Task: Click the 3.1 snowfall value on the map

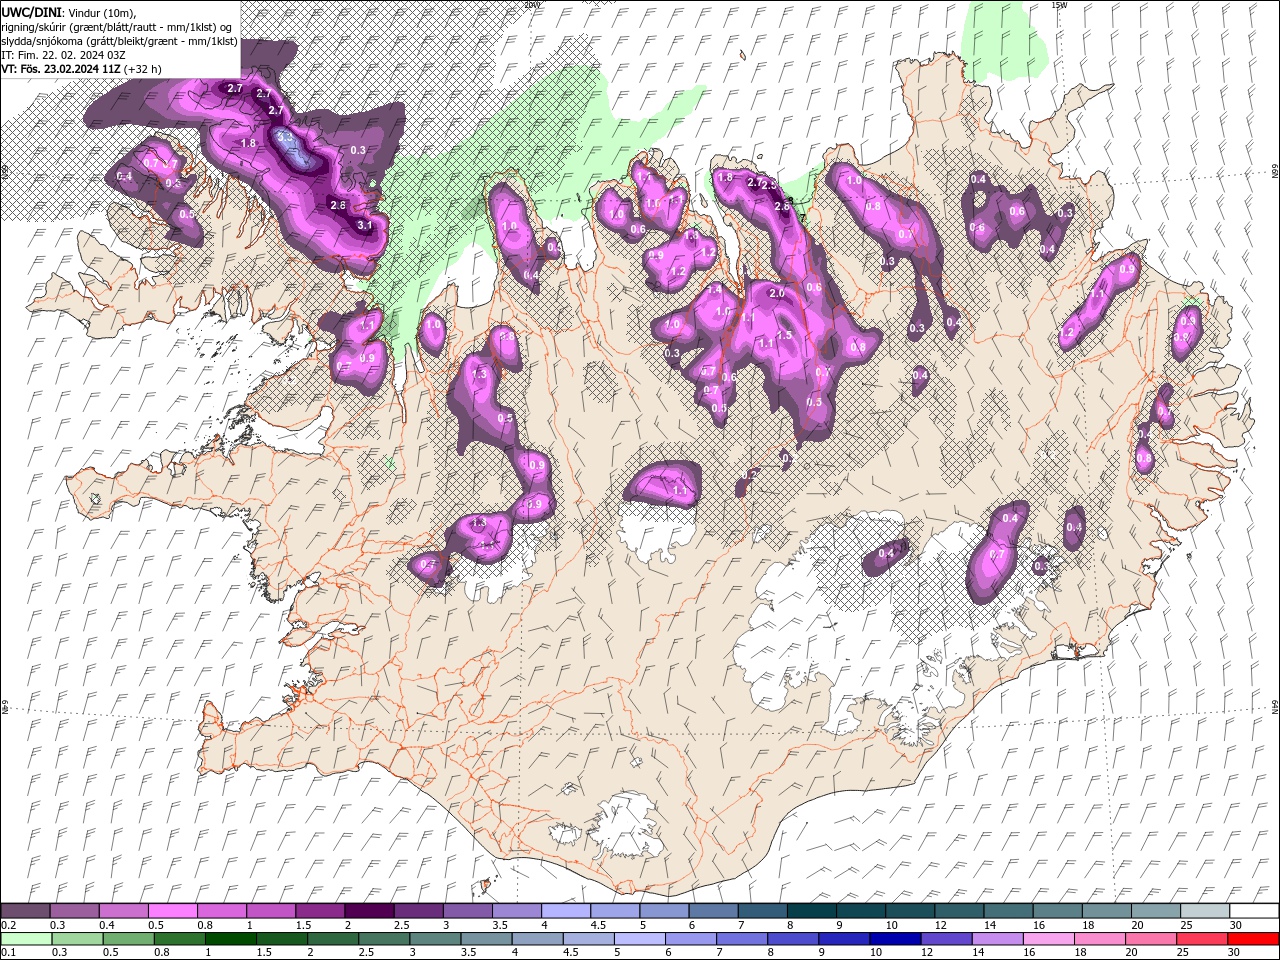Action: (365, 225)
